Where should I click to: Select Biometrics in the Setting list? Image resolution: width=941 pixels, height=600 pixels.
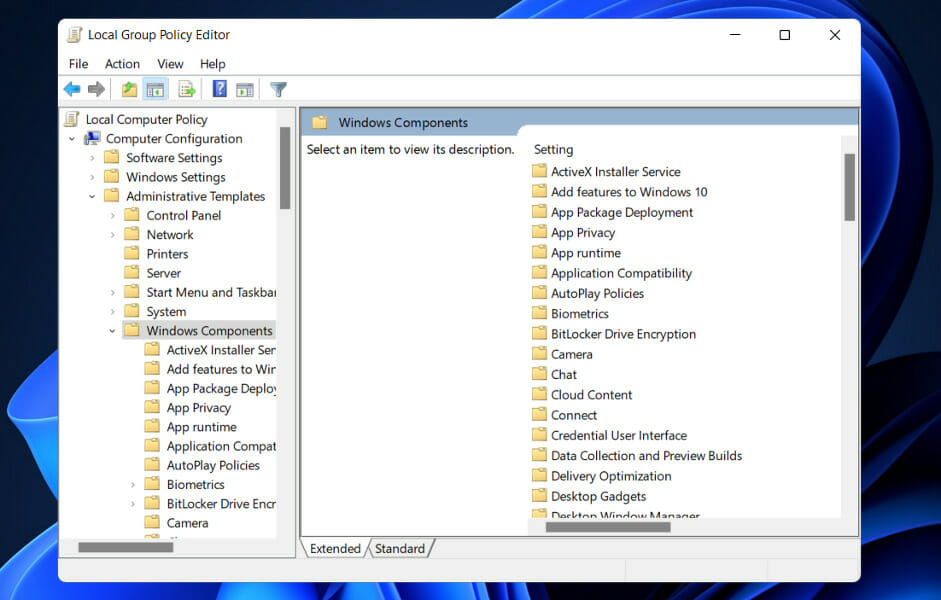[580, 314]
